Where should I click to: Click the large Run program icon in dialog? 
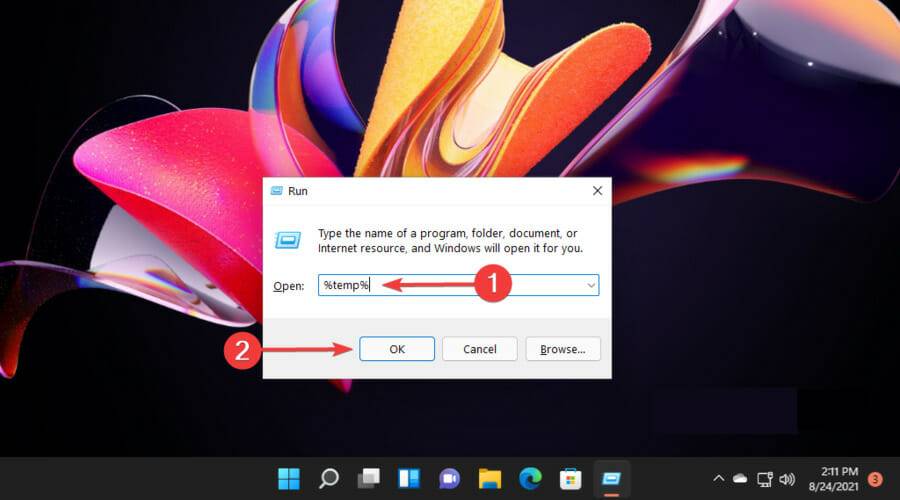tap(288, 240)
